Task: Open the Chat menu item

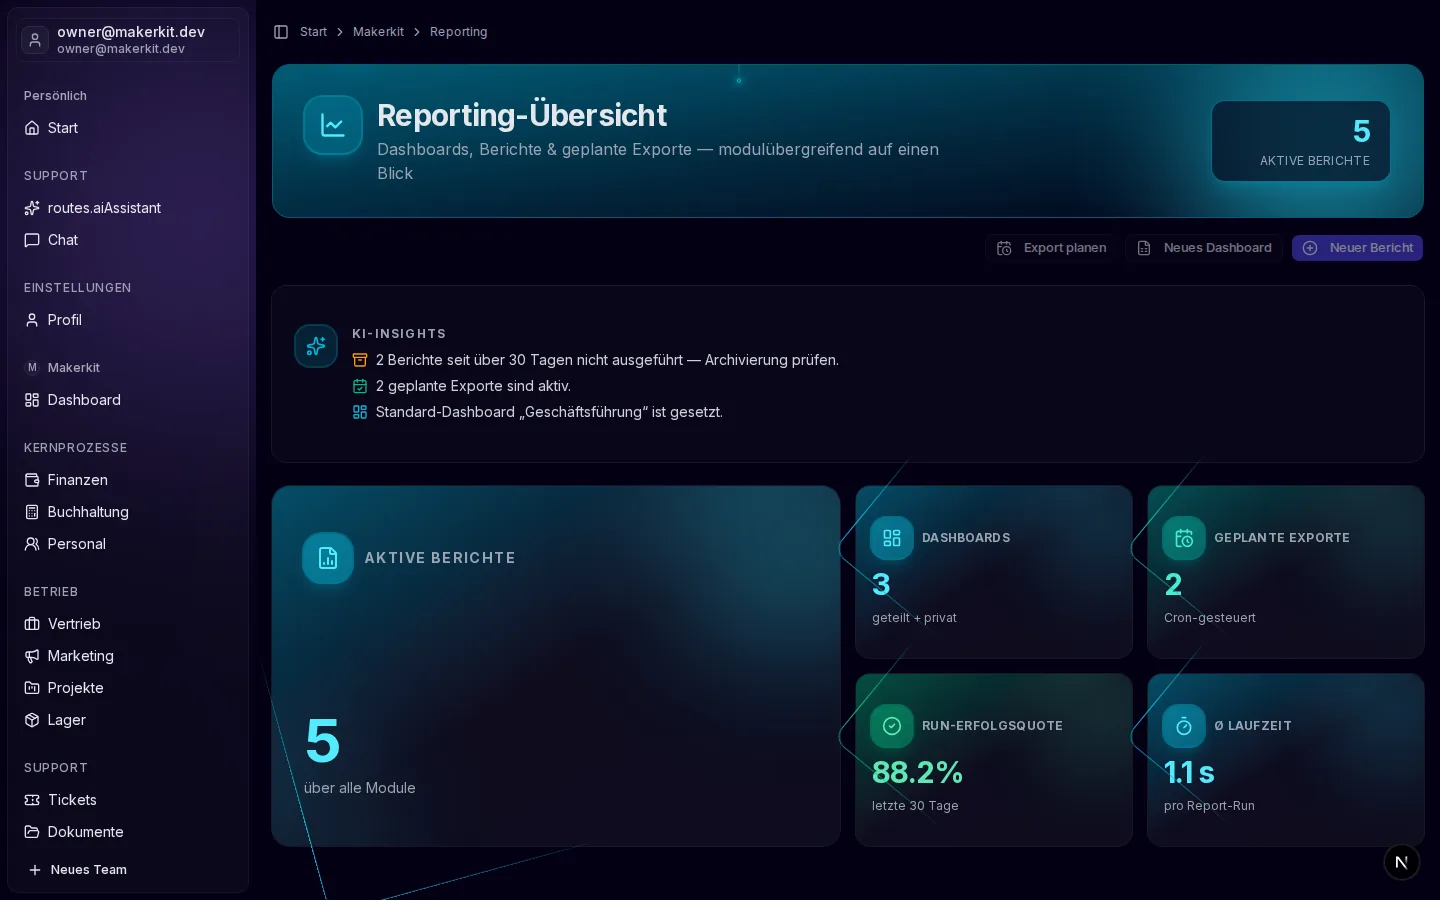Action: tap(128, 240)
